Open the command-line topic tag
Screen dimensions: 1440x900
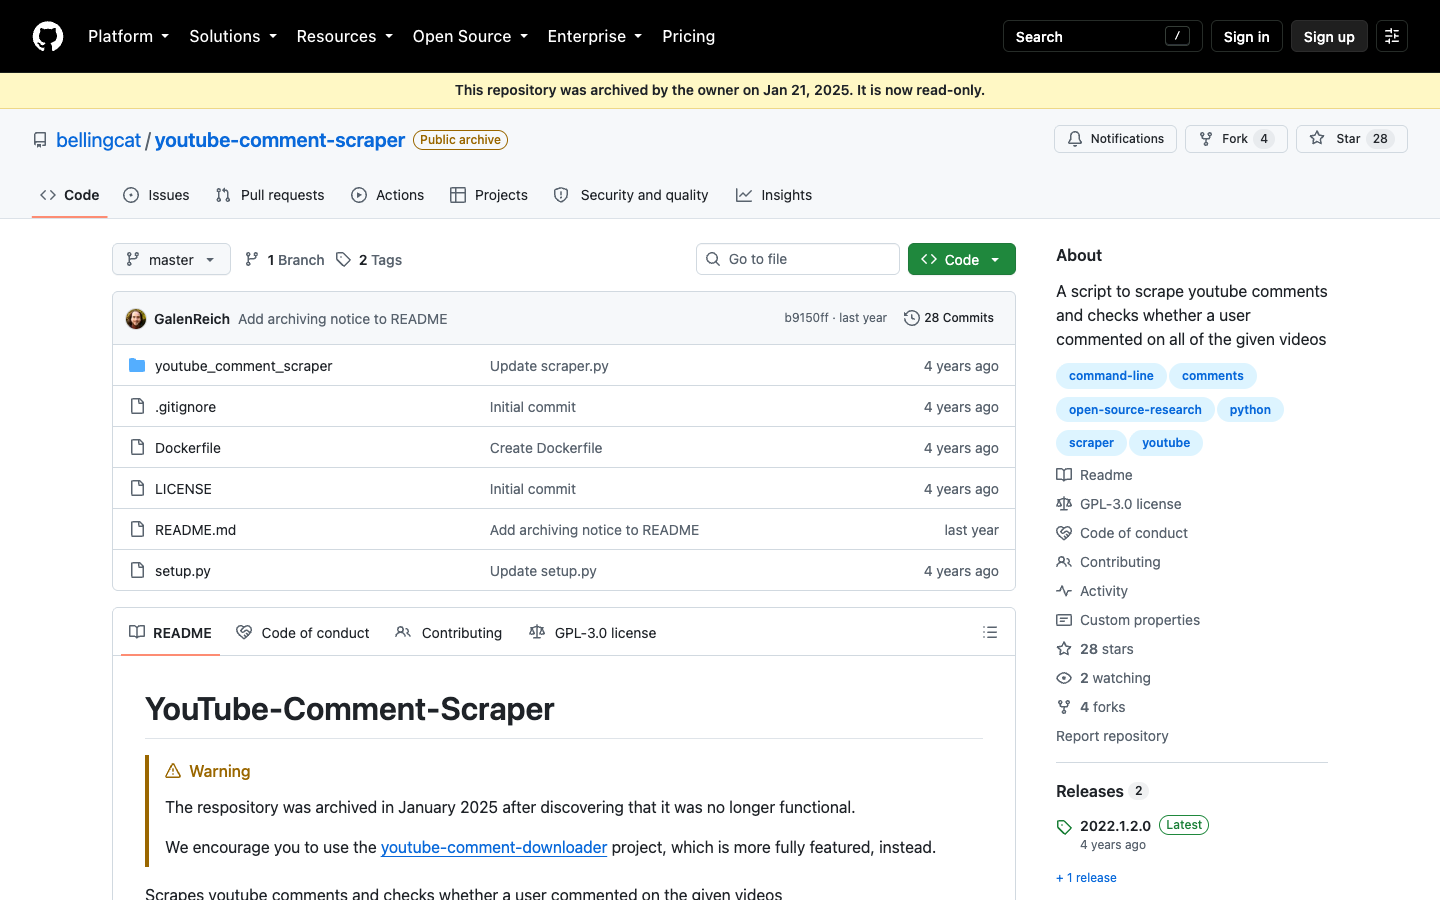pyautogui.click(x=1111, y=376)
